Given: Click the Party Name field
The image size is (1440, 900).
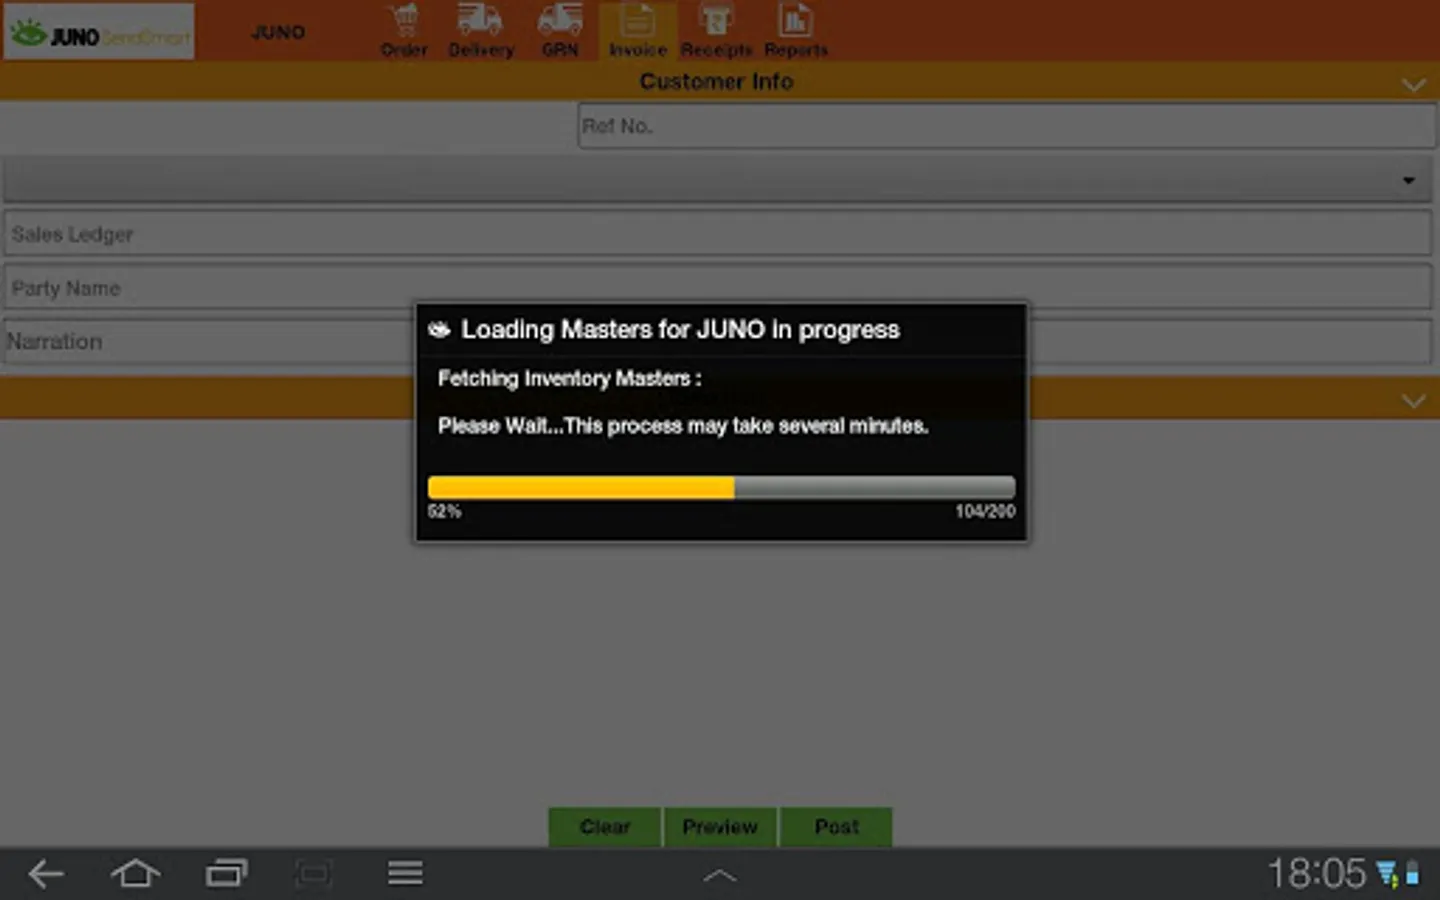Looking at the screenshot, I should click(717, 288).
